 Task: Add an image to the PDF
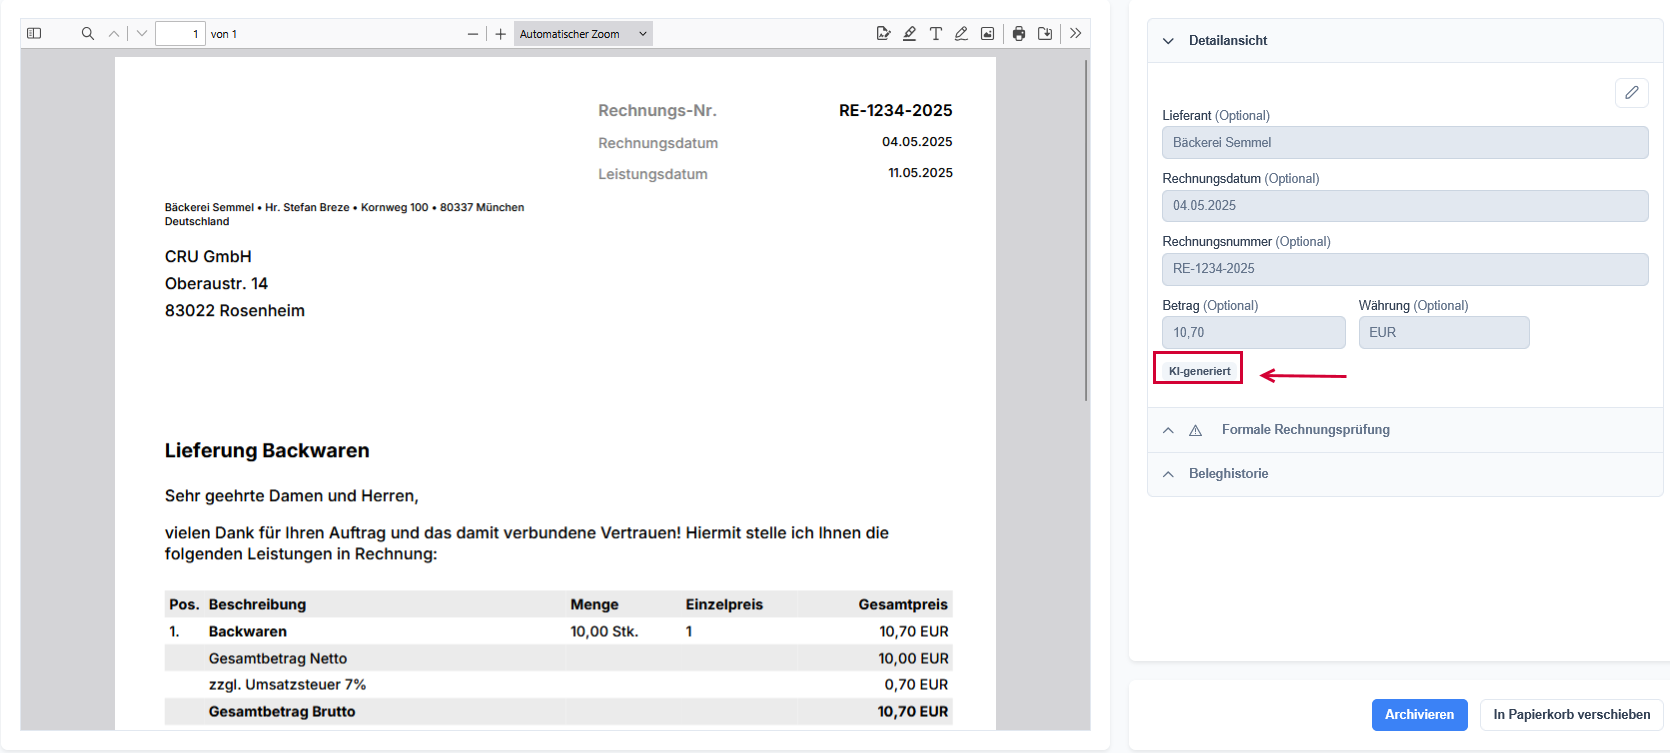pyautogui.click(x=987, y=34)
